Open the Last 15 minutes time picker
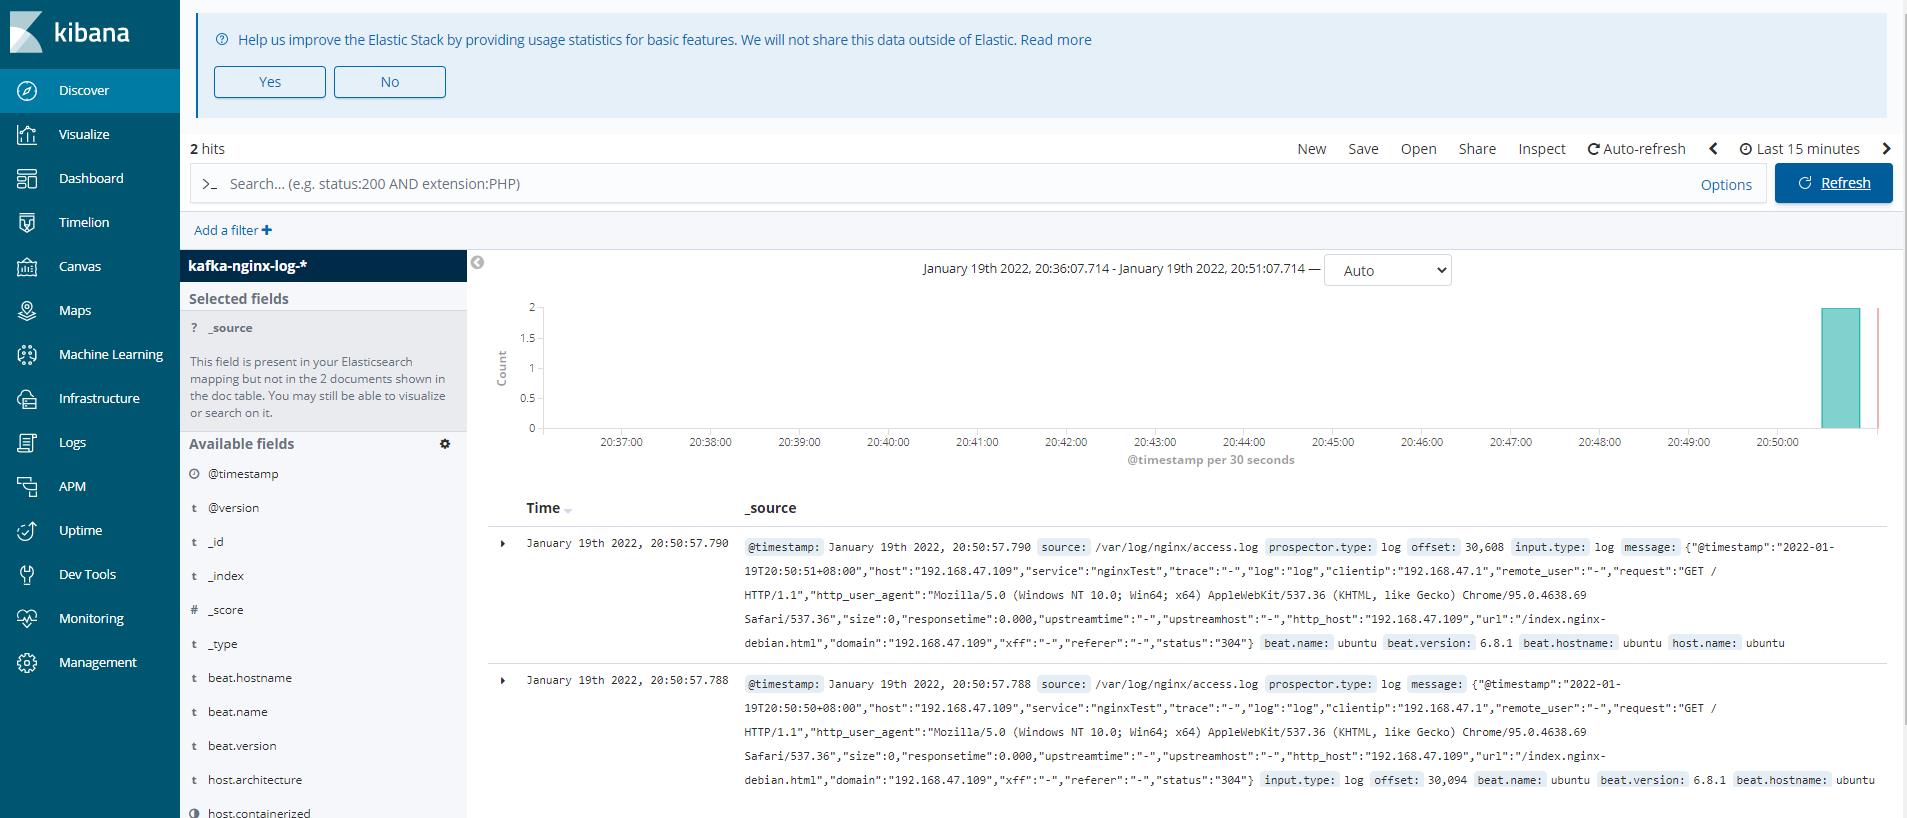This screenshot has height=818, width=1907. coord(1799,149)
